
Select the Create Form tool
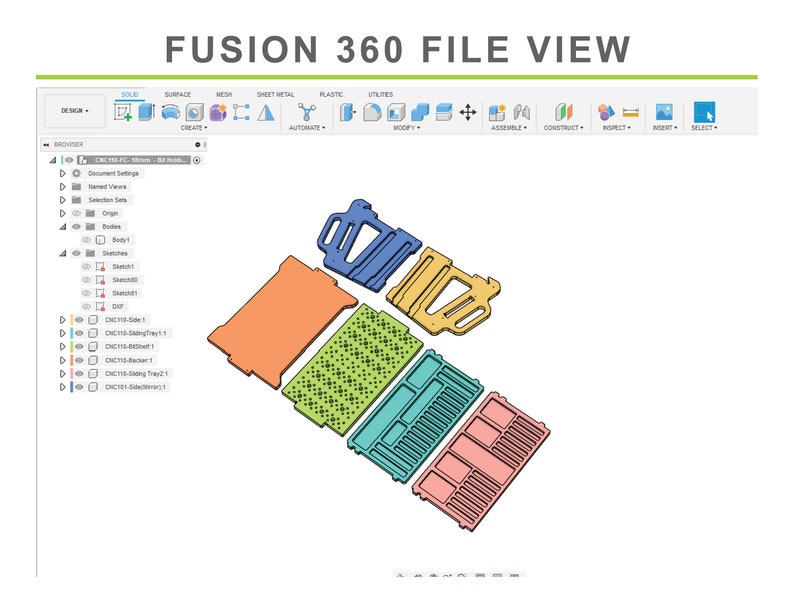tap(218, 112)
